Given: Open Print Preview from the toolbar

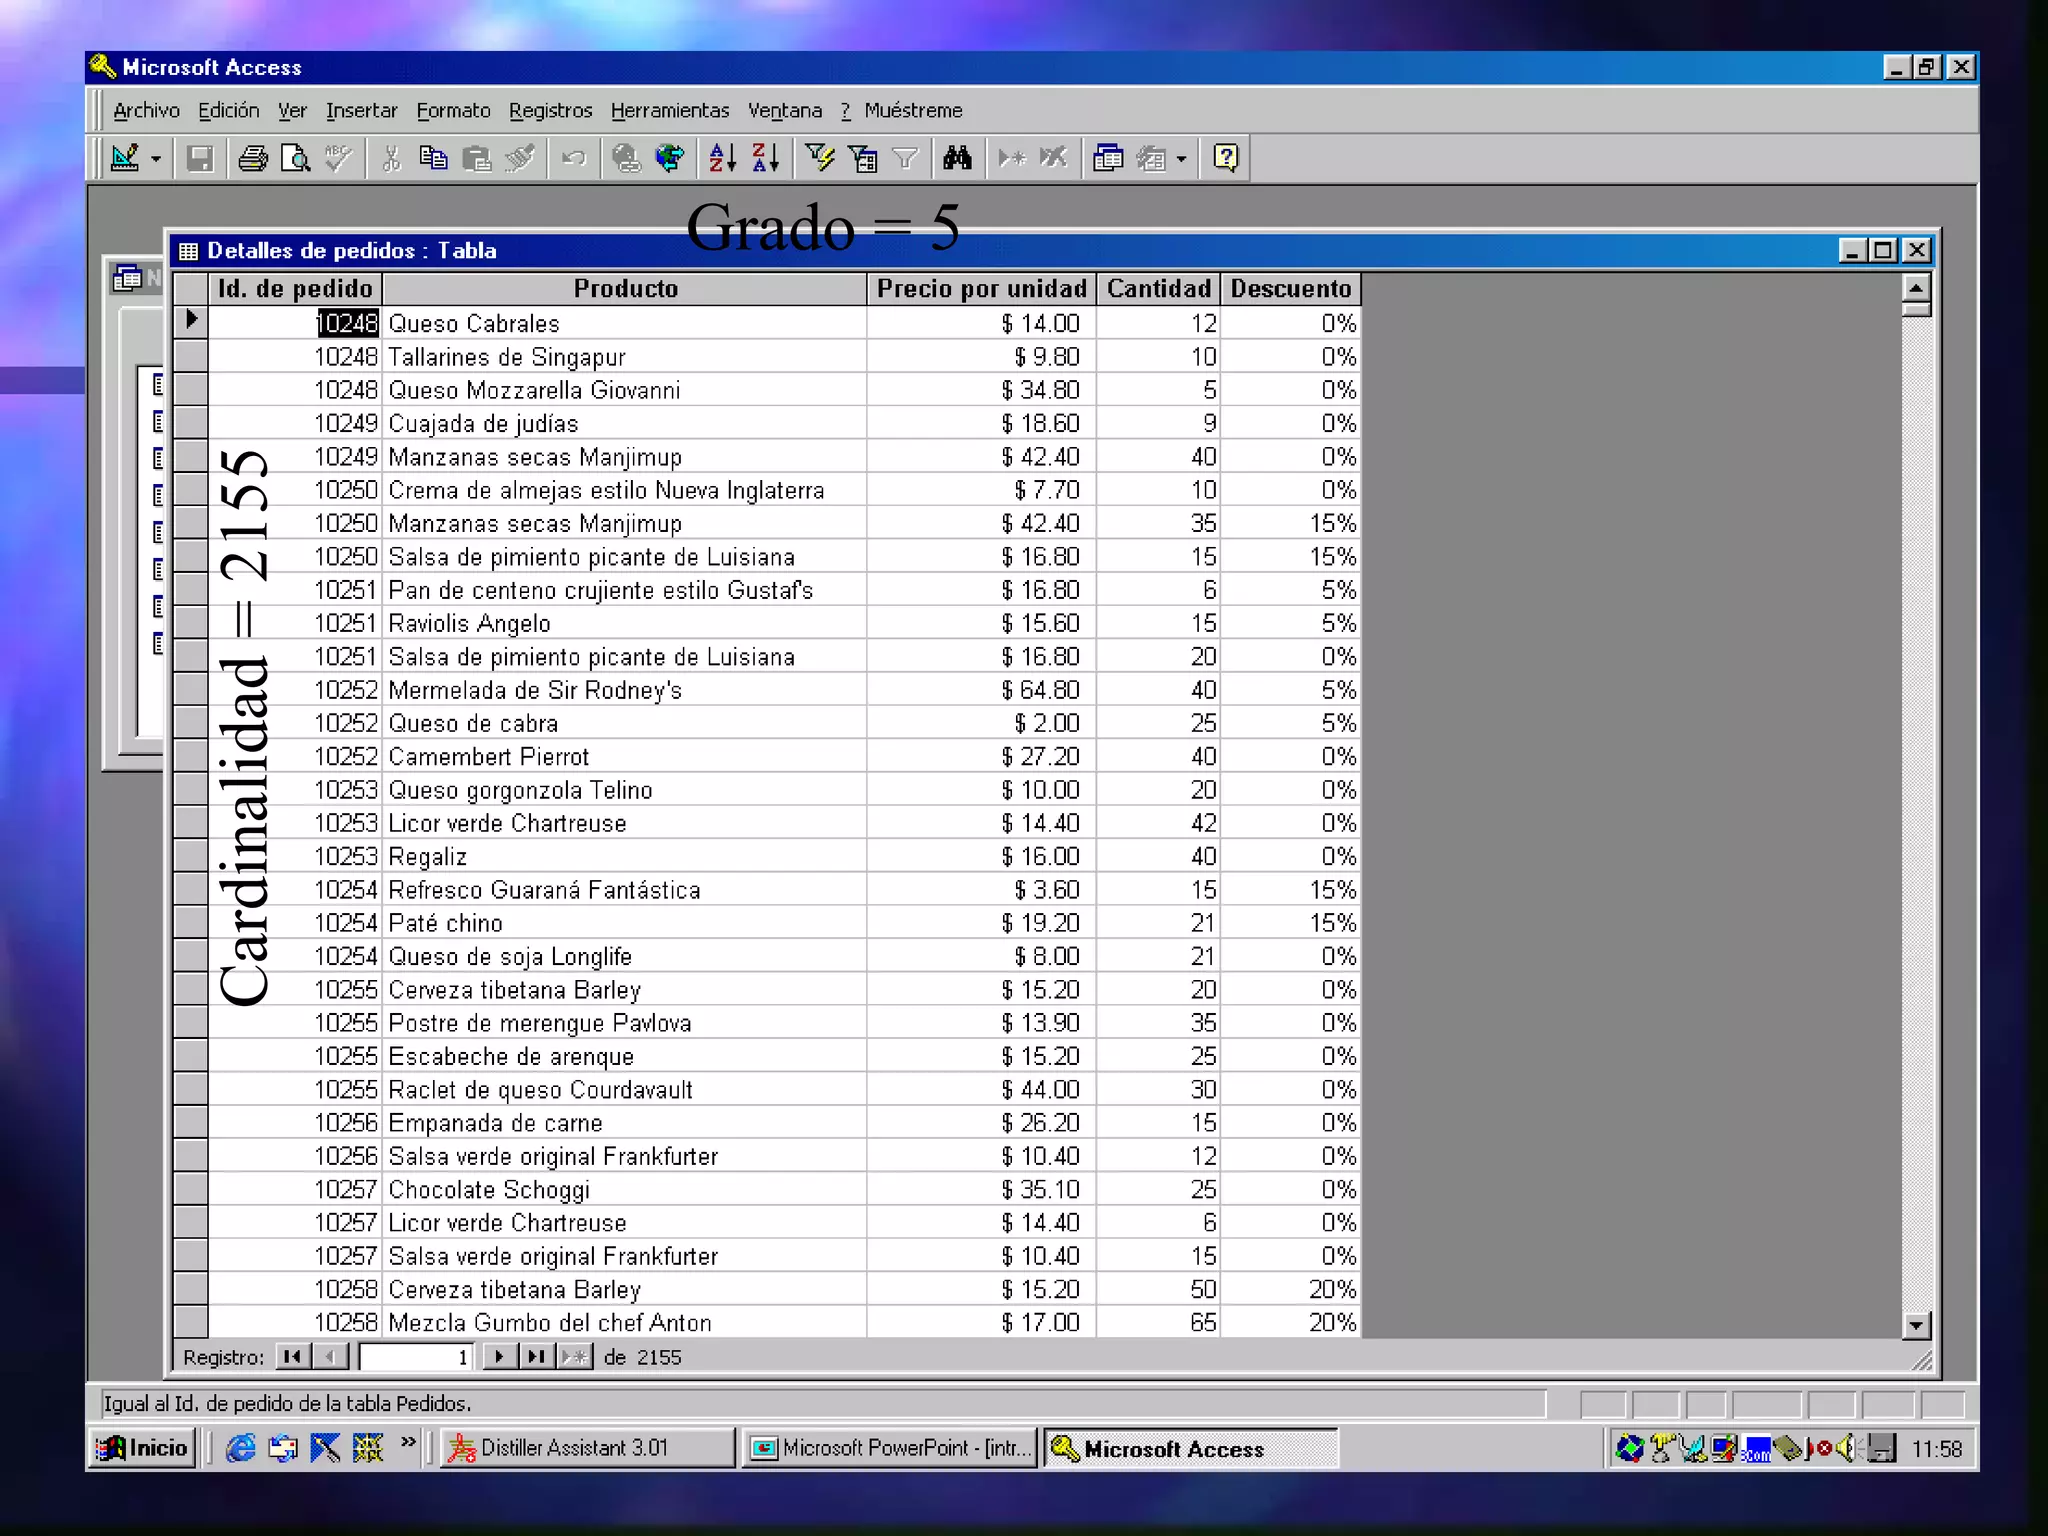Looking at the screenshot, I should pyautogui.click(x=296, y=158).
